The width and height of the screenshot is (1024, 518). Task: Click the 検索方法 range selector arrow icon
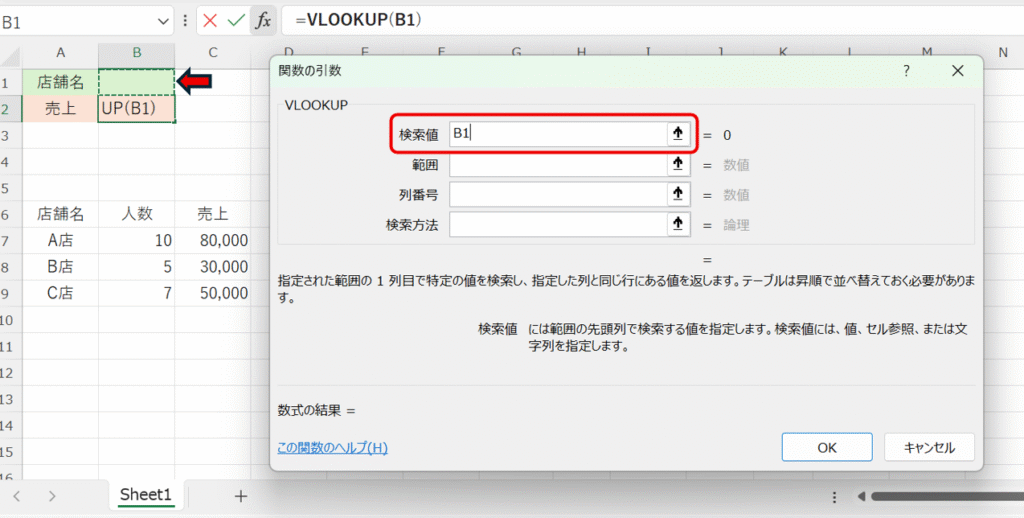(678, 225)
